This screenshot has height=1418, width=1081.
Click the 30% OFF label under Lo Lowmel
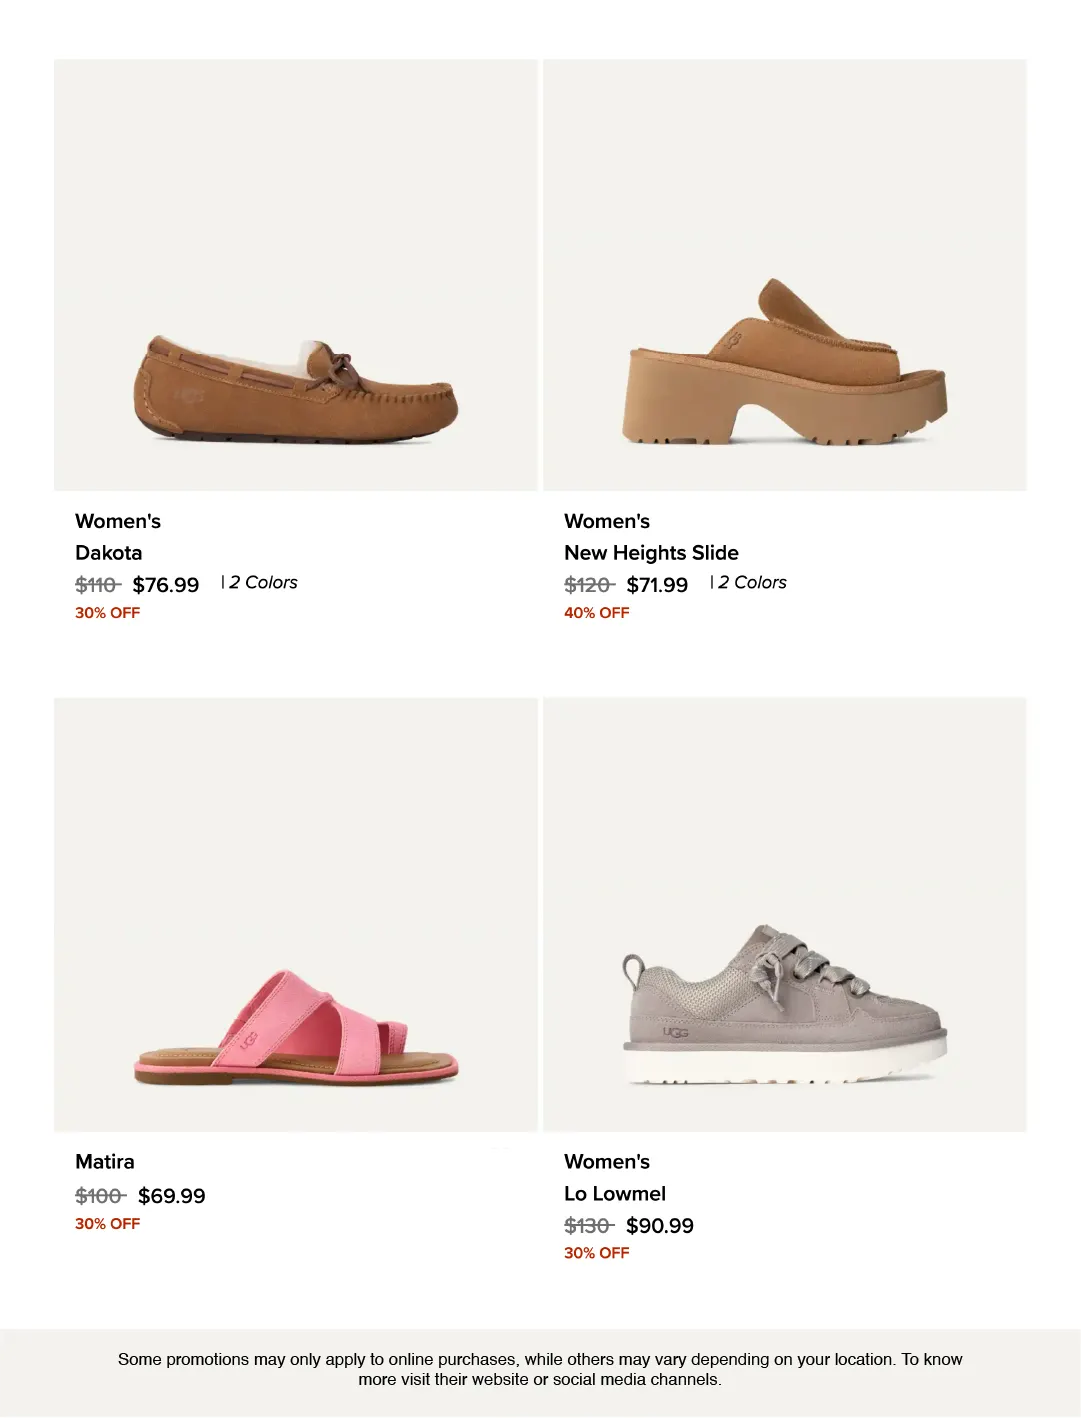[597, 1253]
